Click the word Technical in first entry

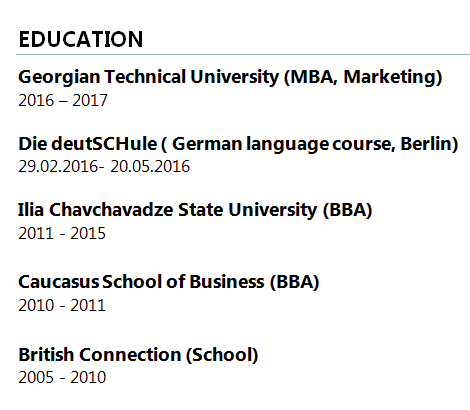point(145,77)
